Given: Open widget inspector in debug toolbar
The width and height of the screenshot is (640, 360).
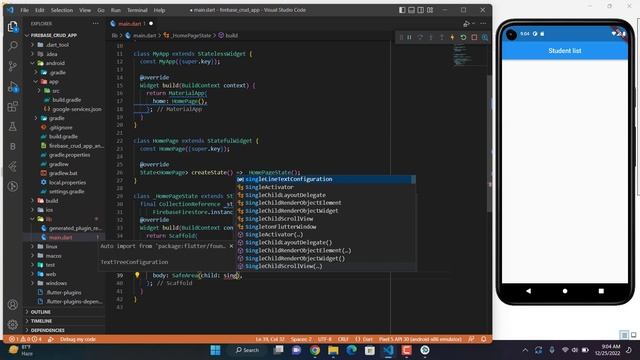Looking at the screenshot, I should pos(485,37).
